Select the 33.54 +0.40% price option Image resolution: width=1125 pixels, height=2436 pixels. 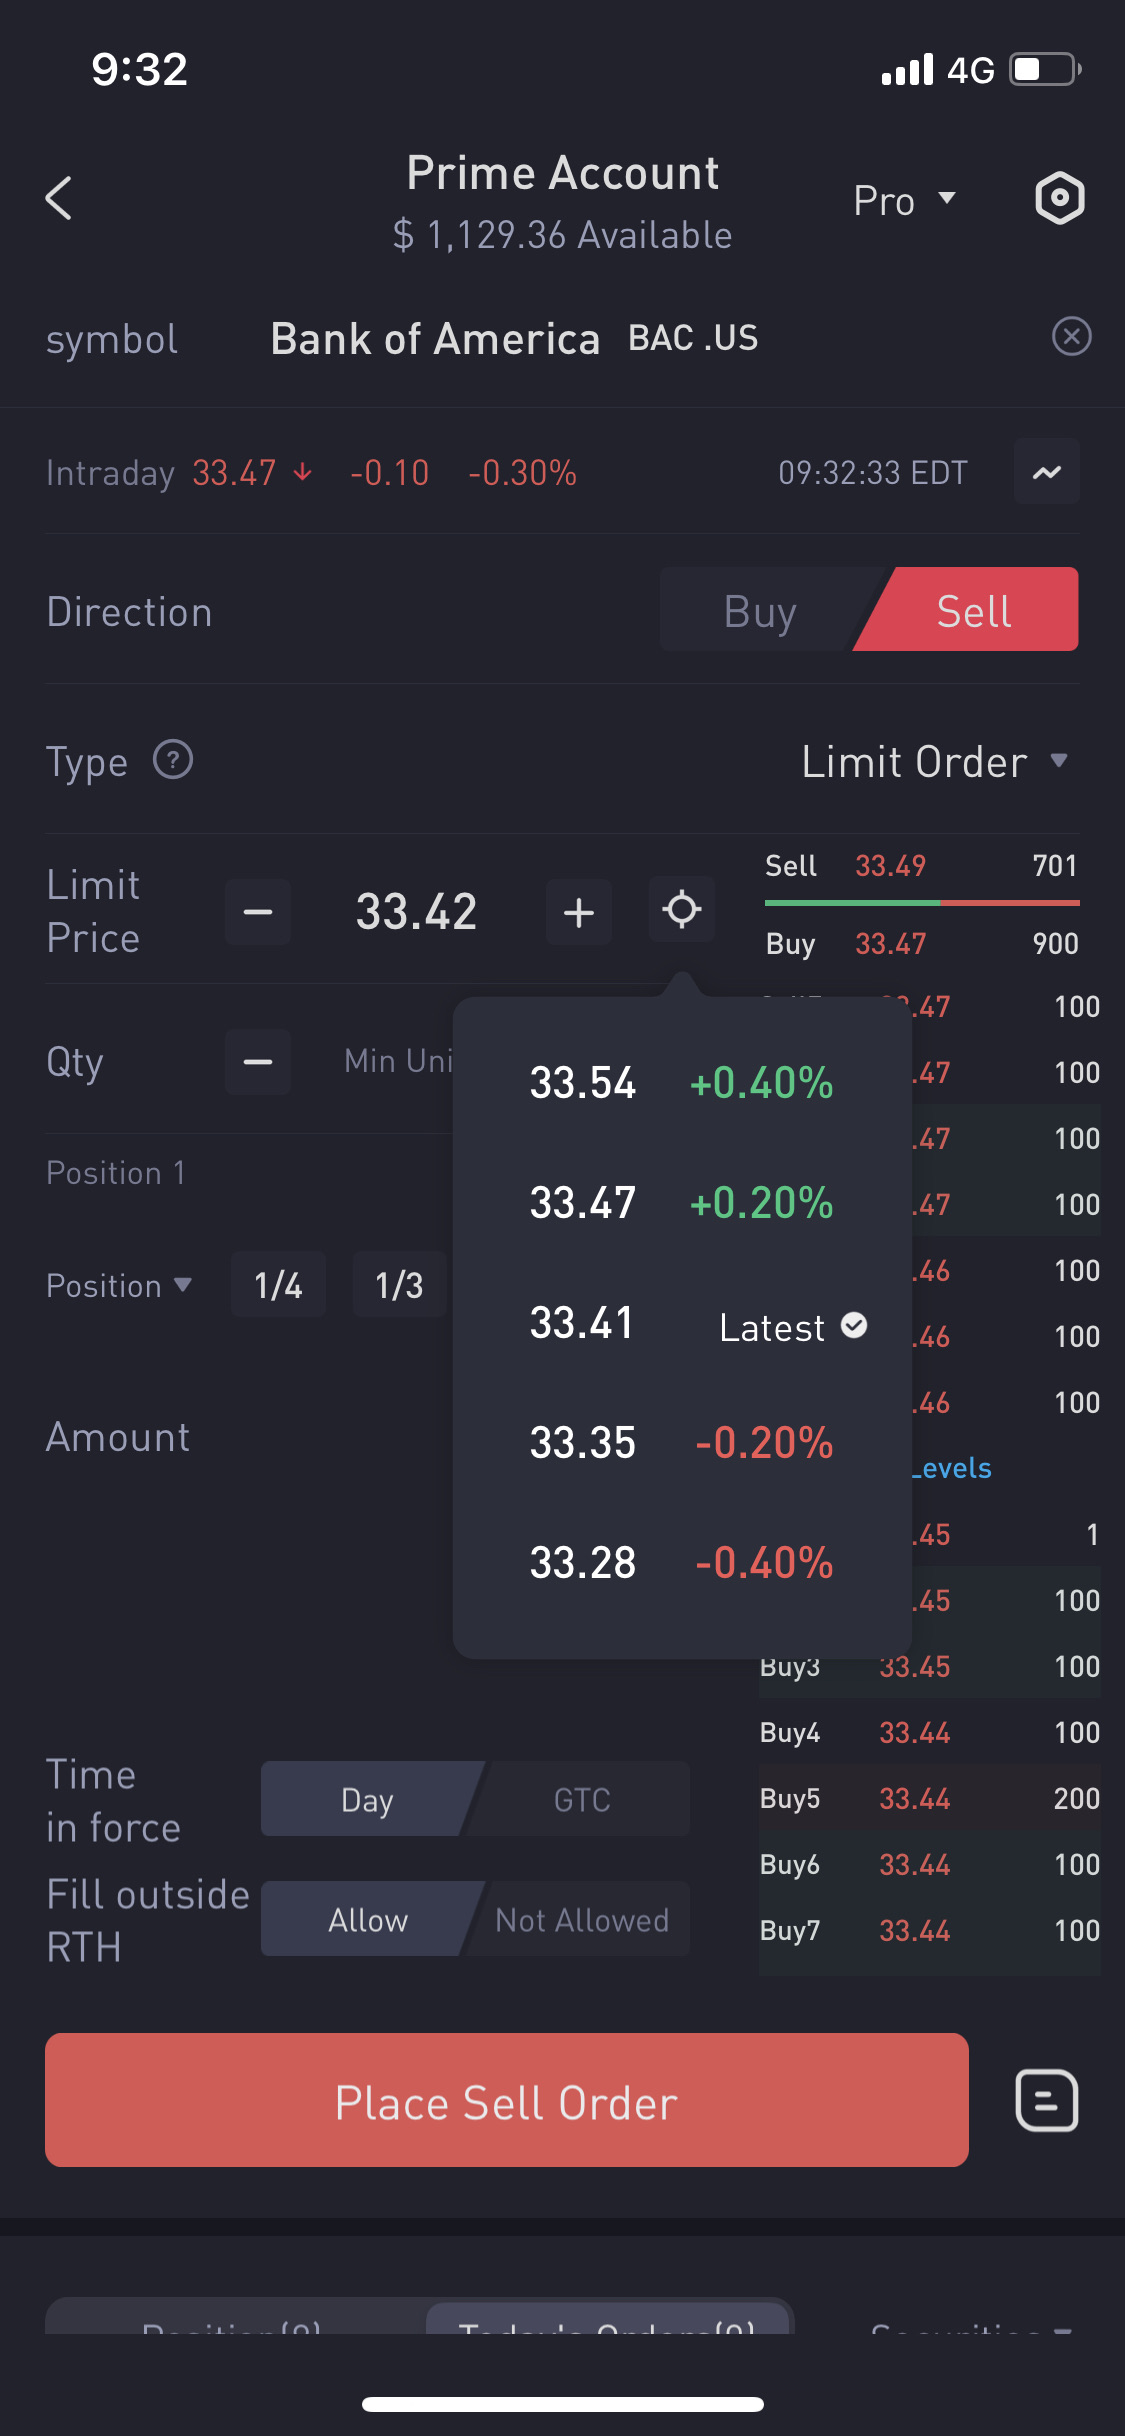pos(681,1083)
